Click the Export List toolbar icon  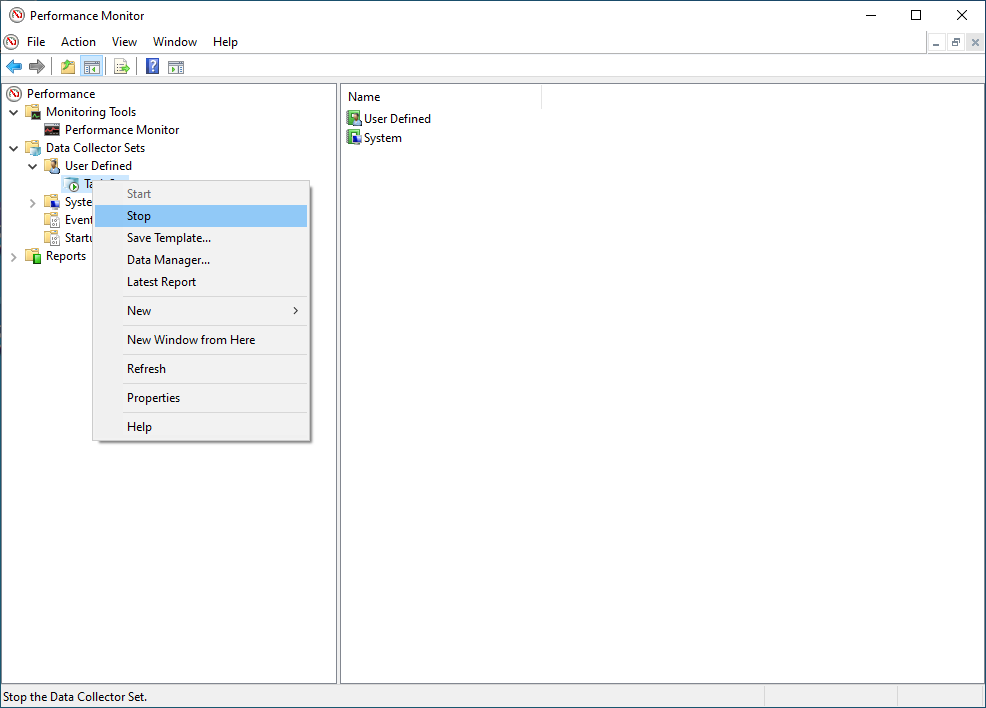click(x=120, y=66)
